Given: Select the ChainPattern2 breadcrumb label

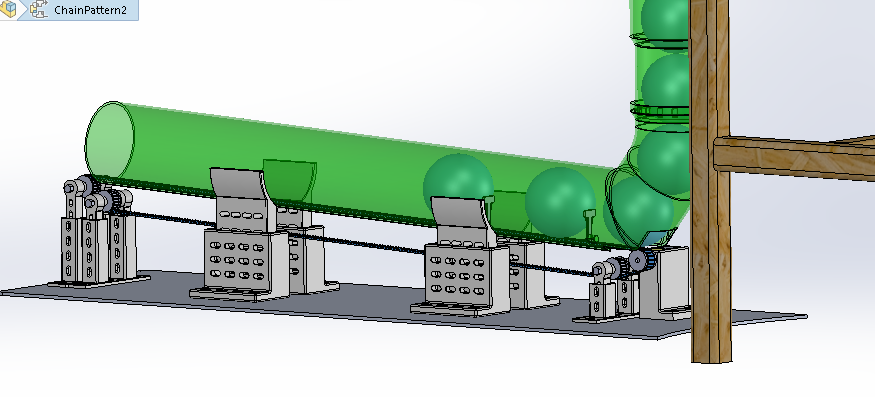Looking at the screenshot, I should pos(90,10).
